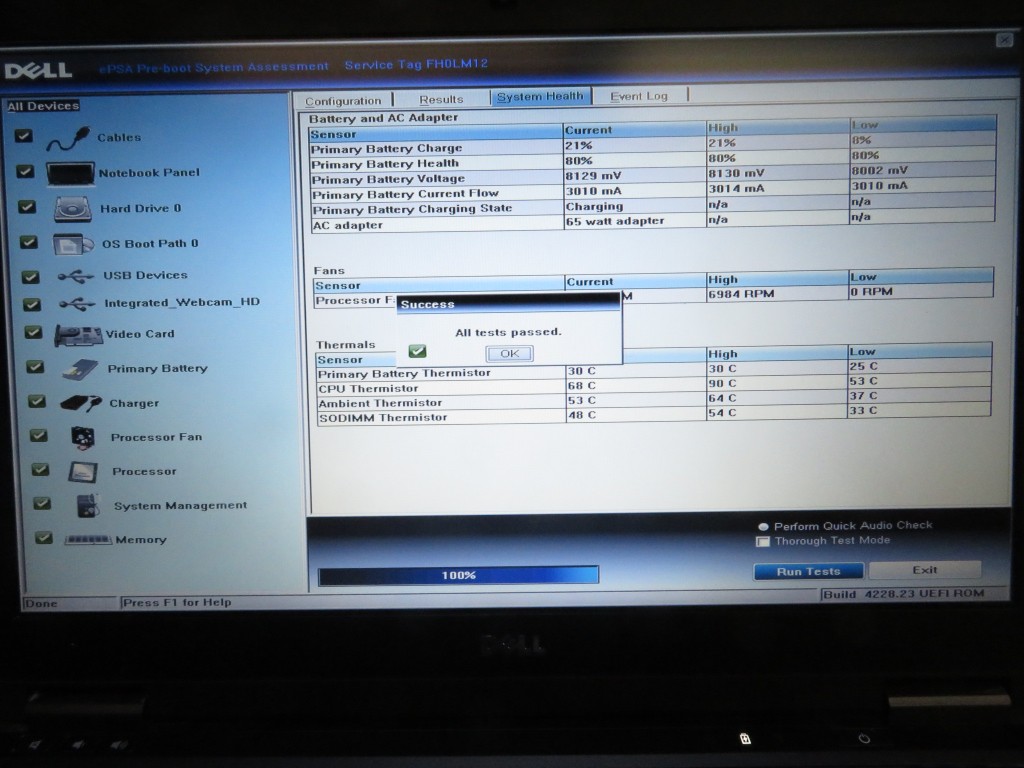This screenshot has height=768, width=1024.
Task: Select the OS Boot Path 0 icon
Action: 72,244
